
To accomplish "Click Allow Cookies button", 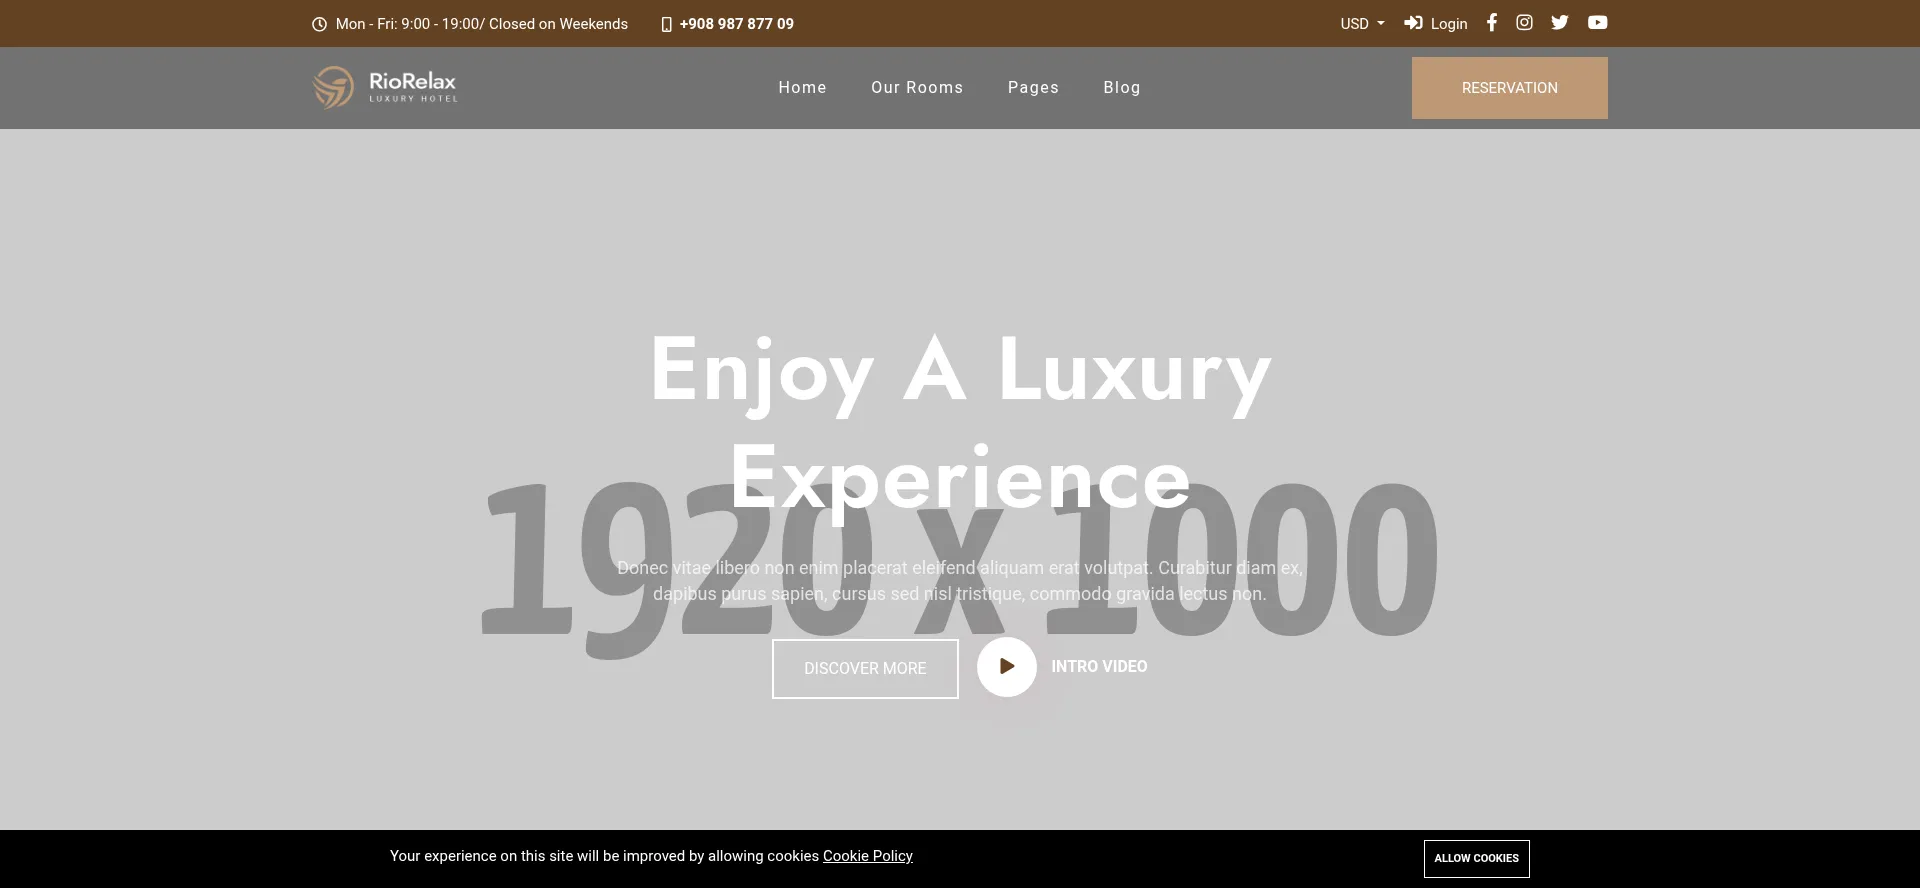I will 1476,859.
